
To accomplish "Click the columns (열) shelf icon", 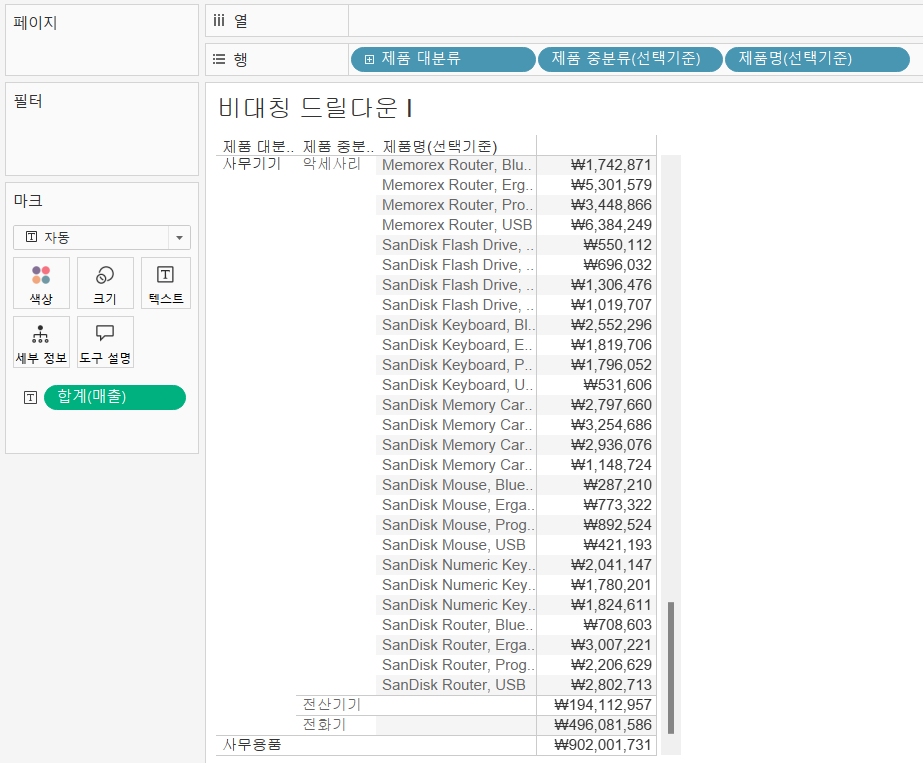I will coord(219,21).
